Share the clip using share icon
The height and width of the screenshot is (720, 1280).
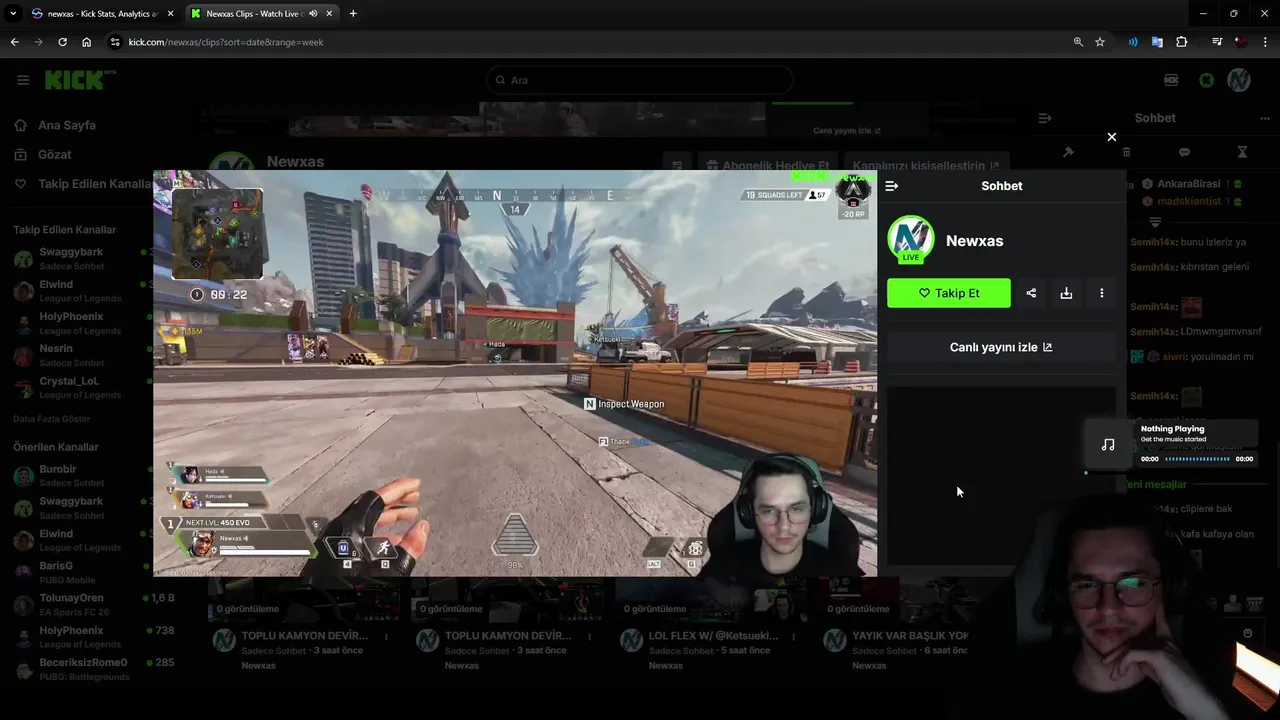(x=1031, y=293)
